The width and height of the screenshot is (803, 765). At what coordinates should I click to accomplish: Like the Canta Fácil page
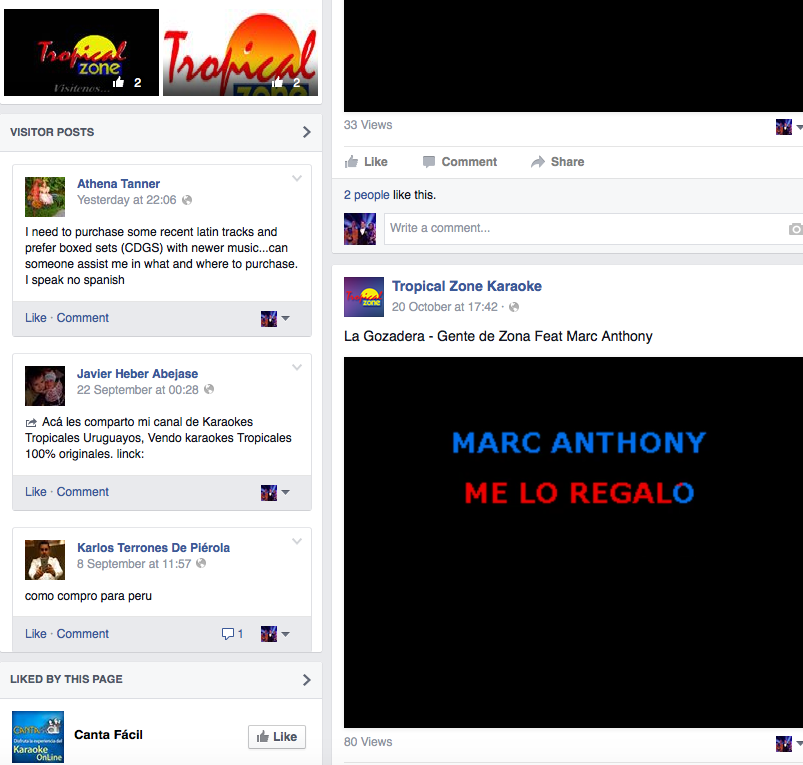pyautogui.click(x=276, y=737)
